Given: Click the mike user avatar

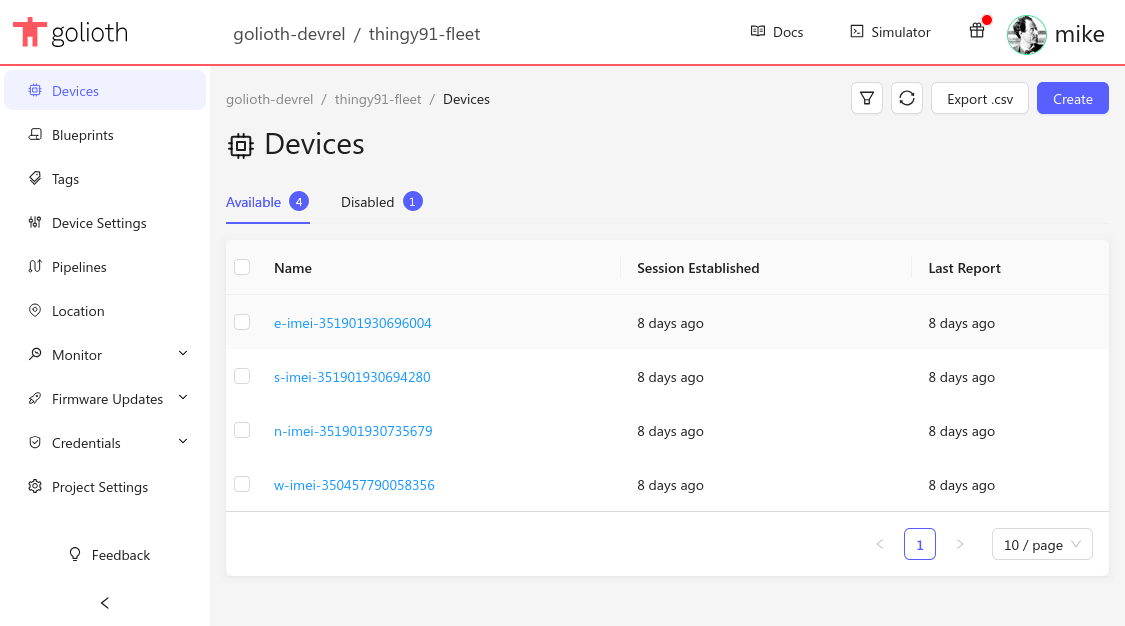Looking at the screenshot, I should [x=1027, y=34].
